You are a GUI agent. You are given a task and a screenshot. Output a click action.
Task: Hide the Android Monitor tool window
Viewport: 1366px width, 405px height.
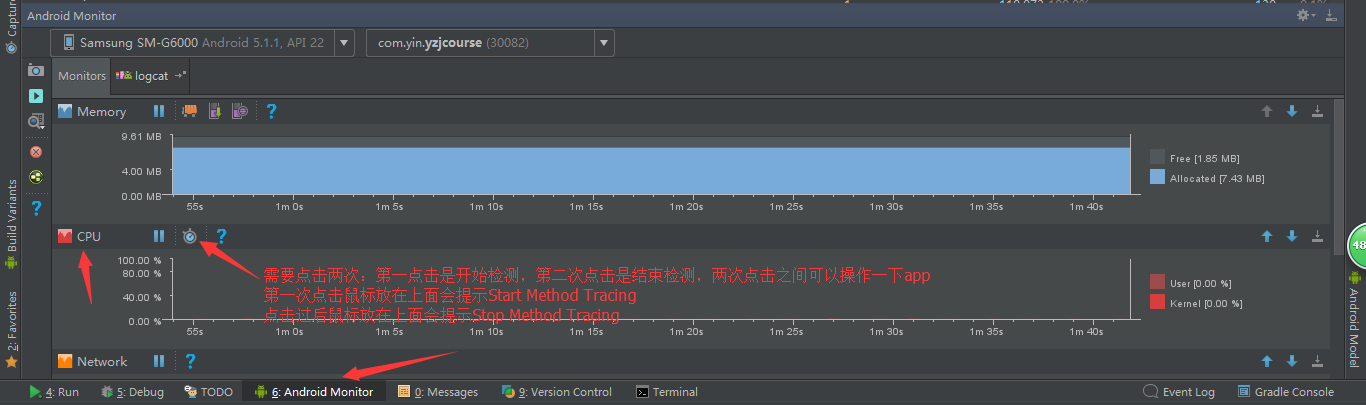[1330, 15]
